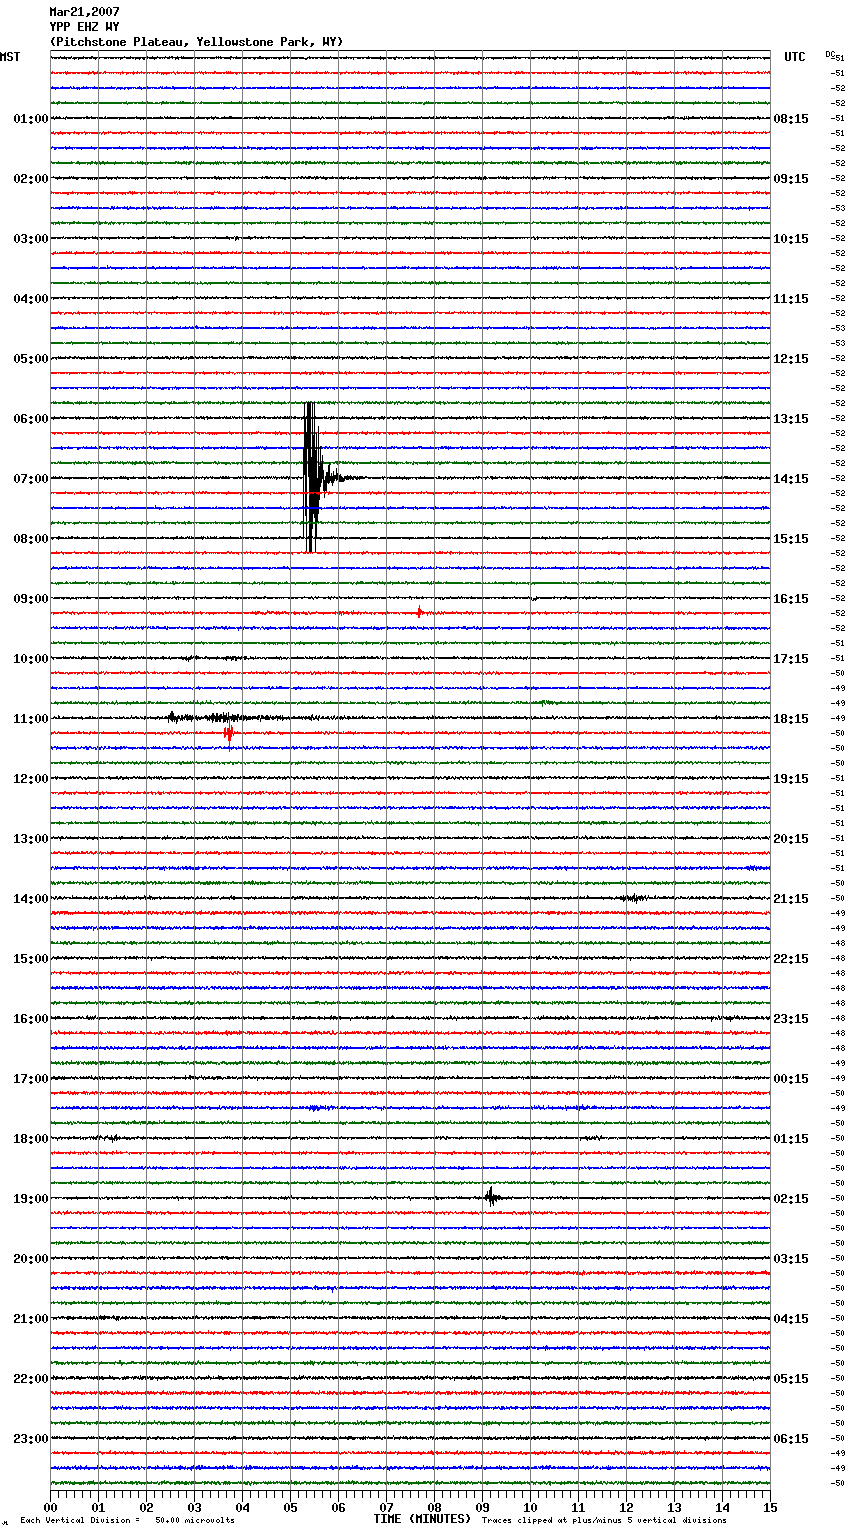Viewport: 850px width, 1534px height.
Task: Click the "UTC" time zone label
Action: (794, 57)
